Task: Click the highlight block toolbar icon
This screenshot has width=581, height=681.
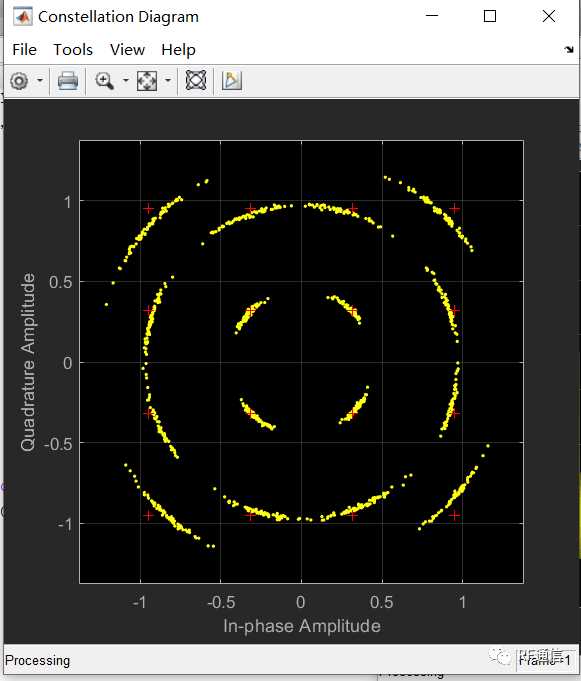Action: 231,80
